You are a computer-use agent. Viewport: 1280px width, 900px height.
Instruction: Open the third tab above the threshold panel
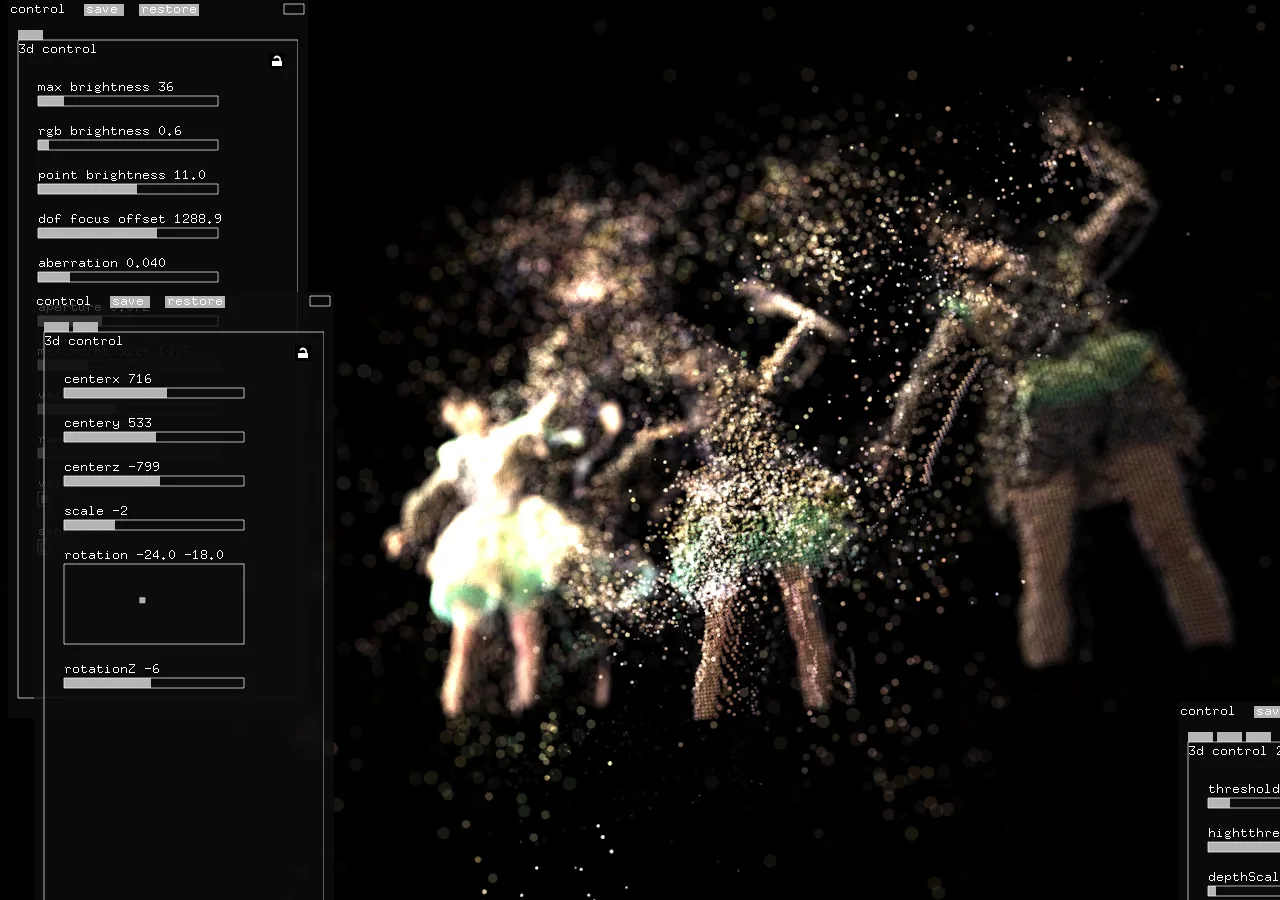(1258, 737)
